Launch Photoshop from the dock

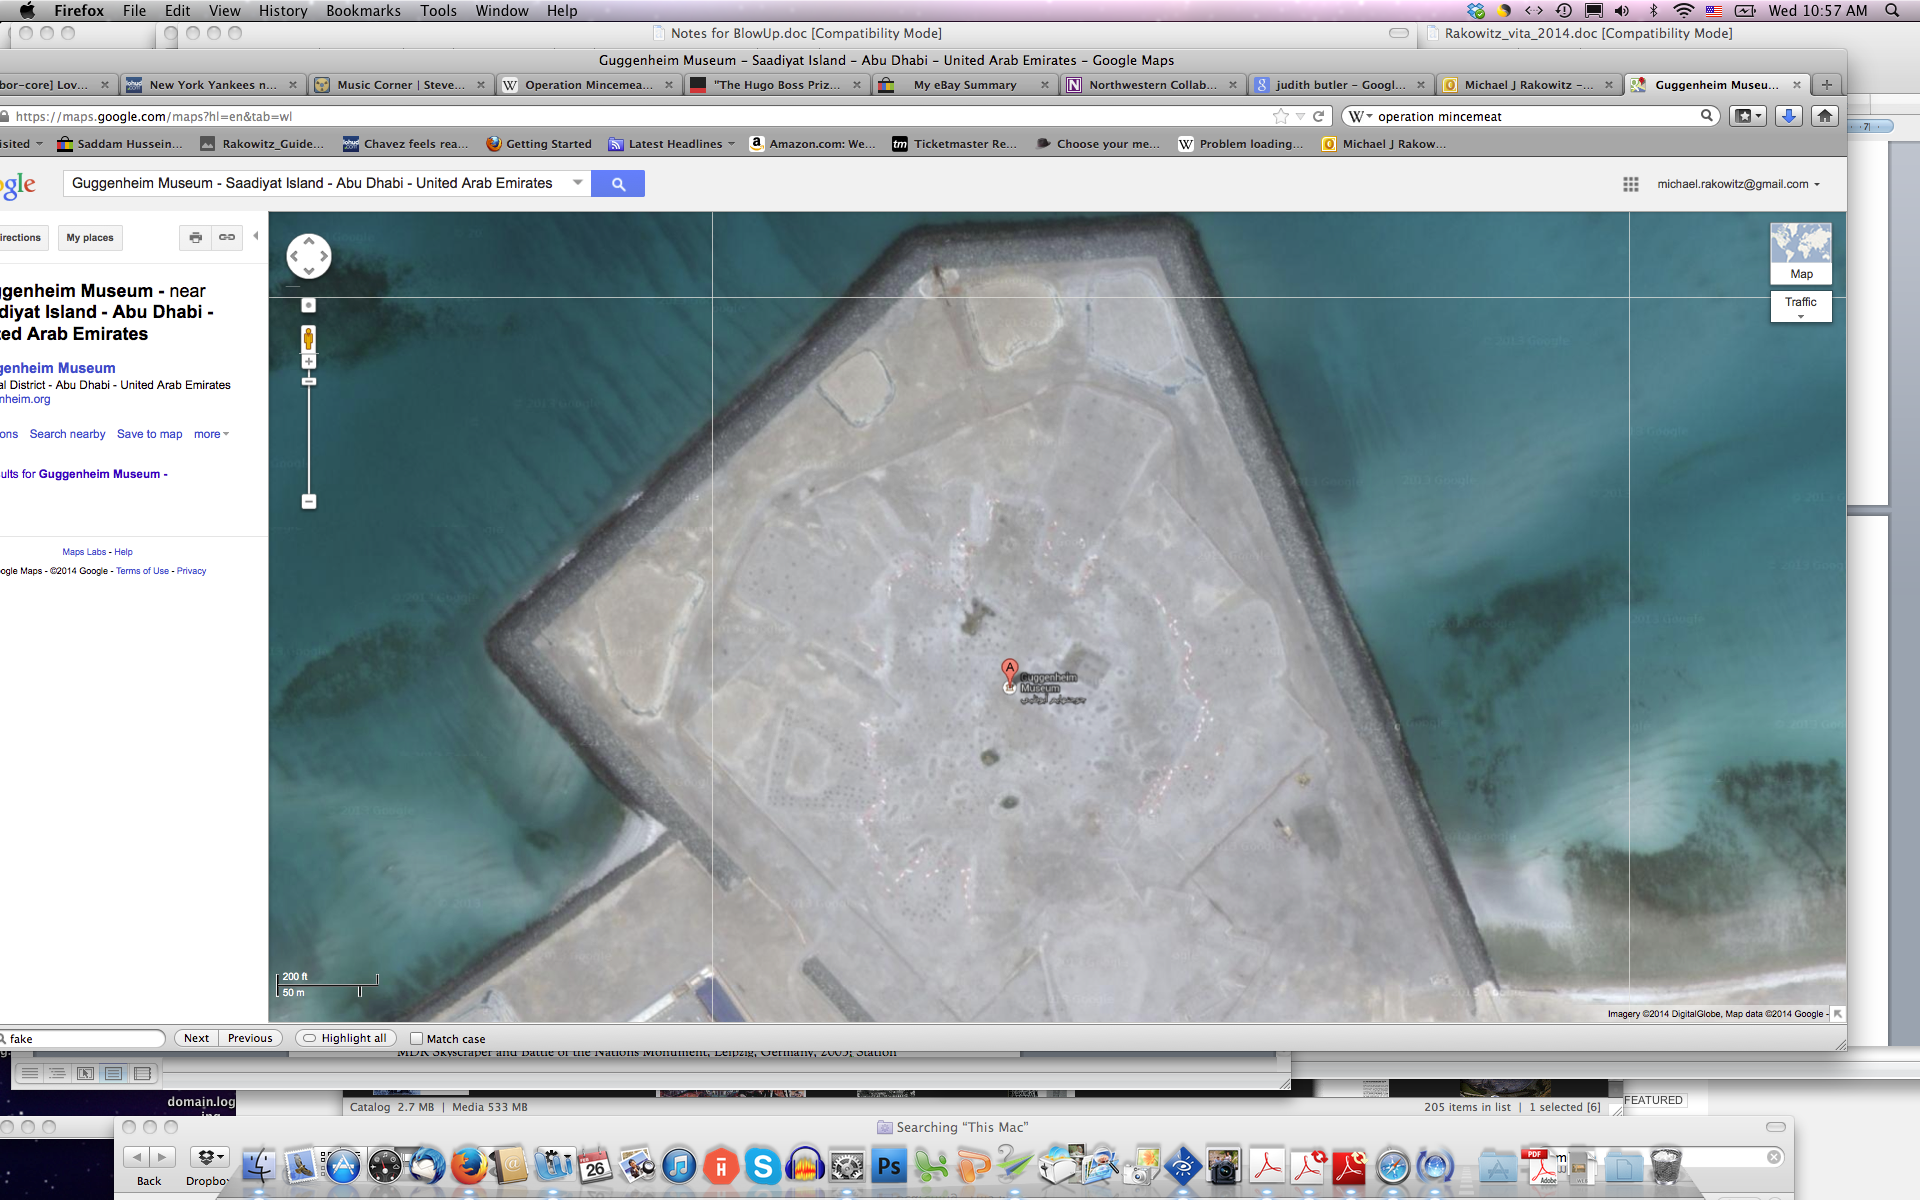[889, 1166]
